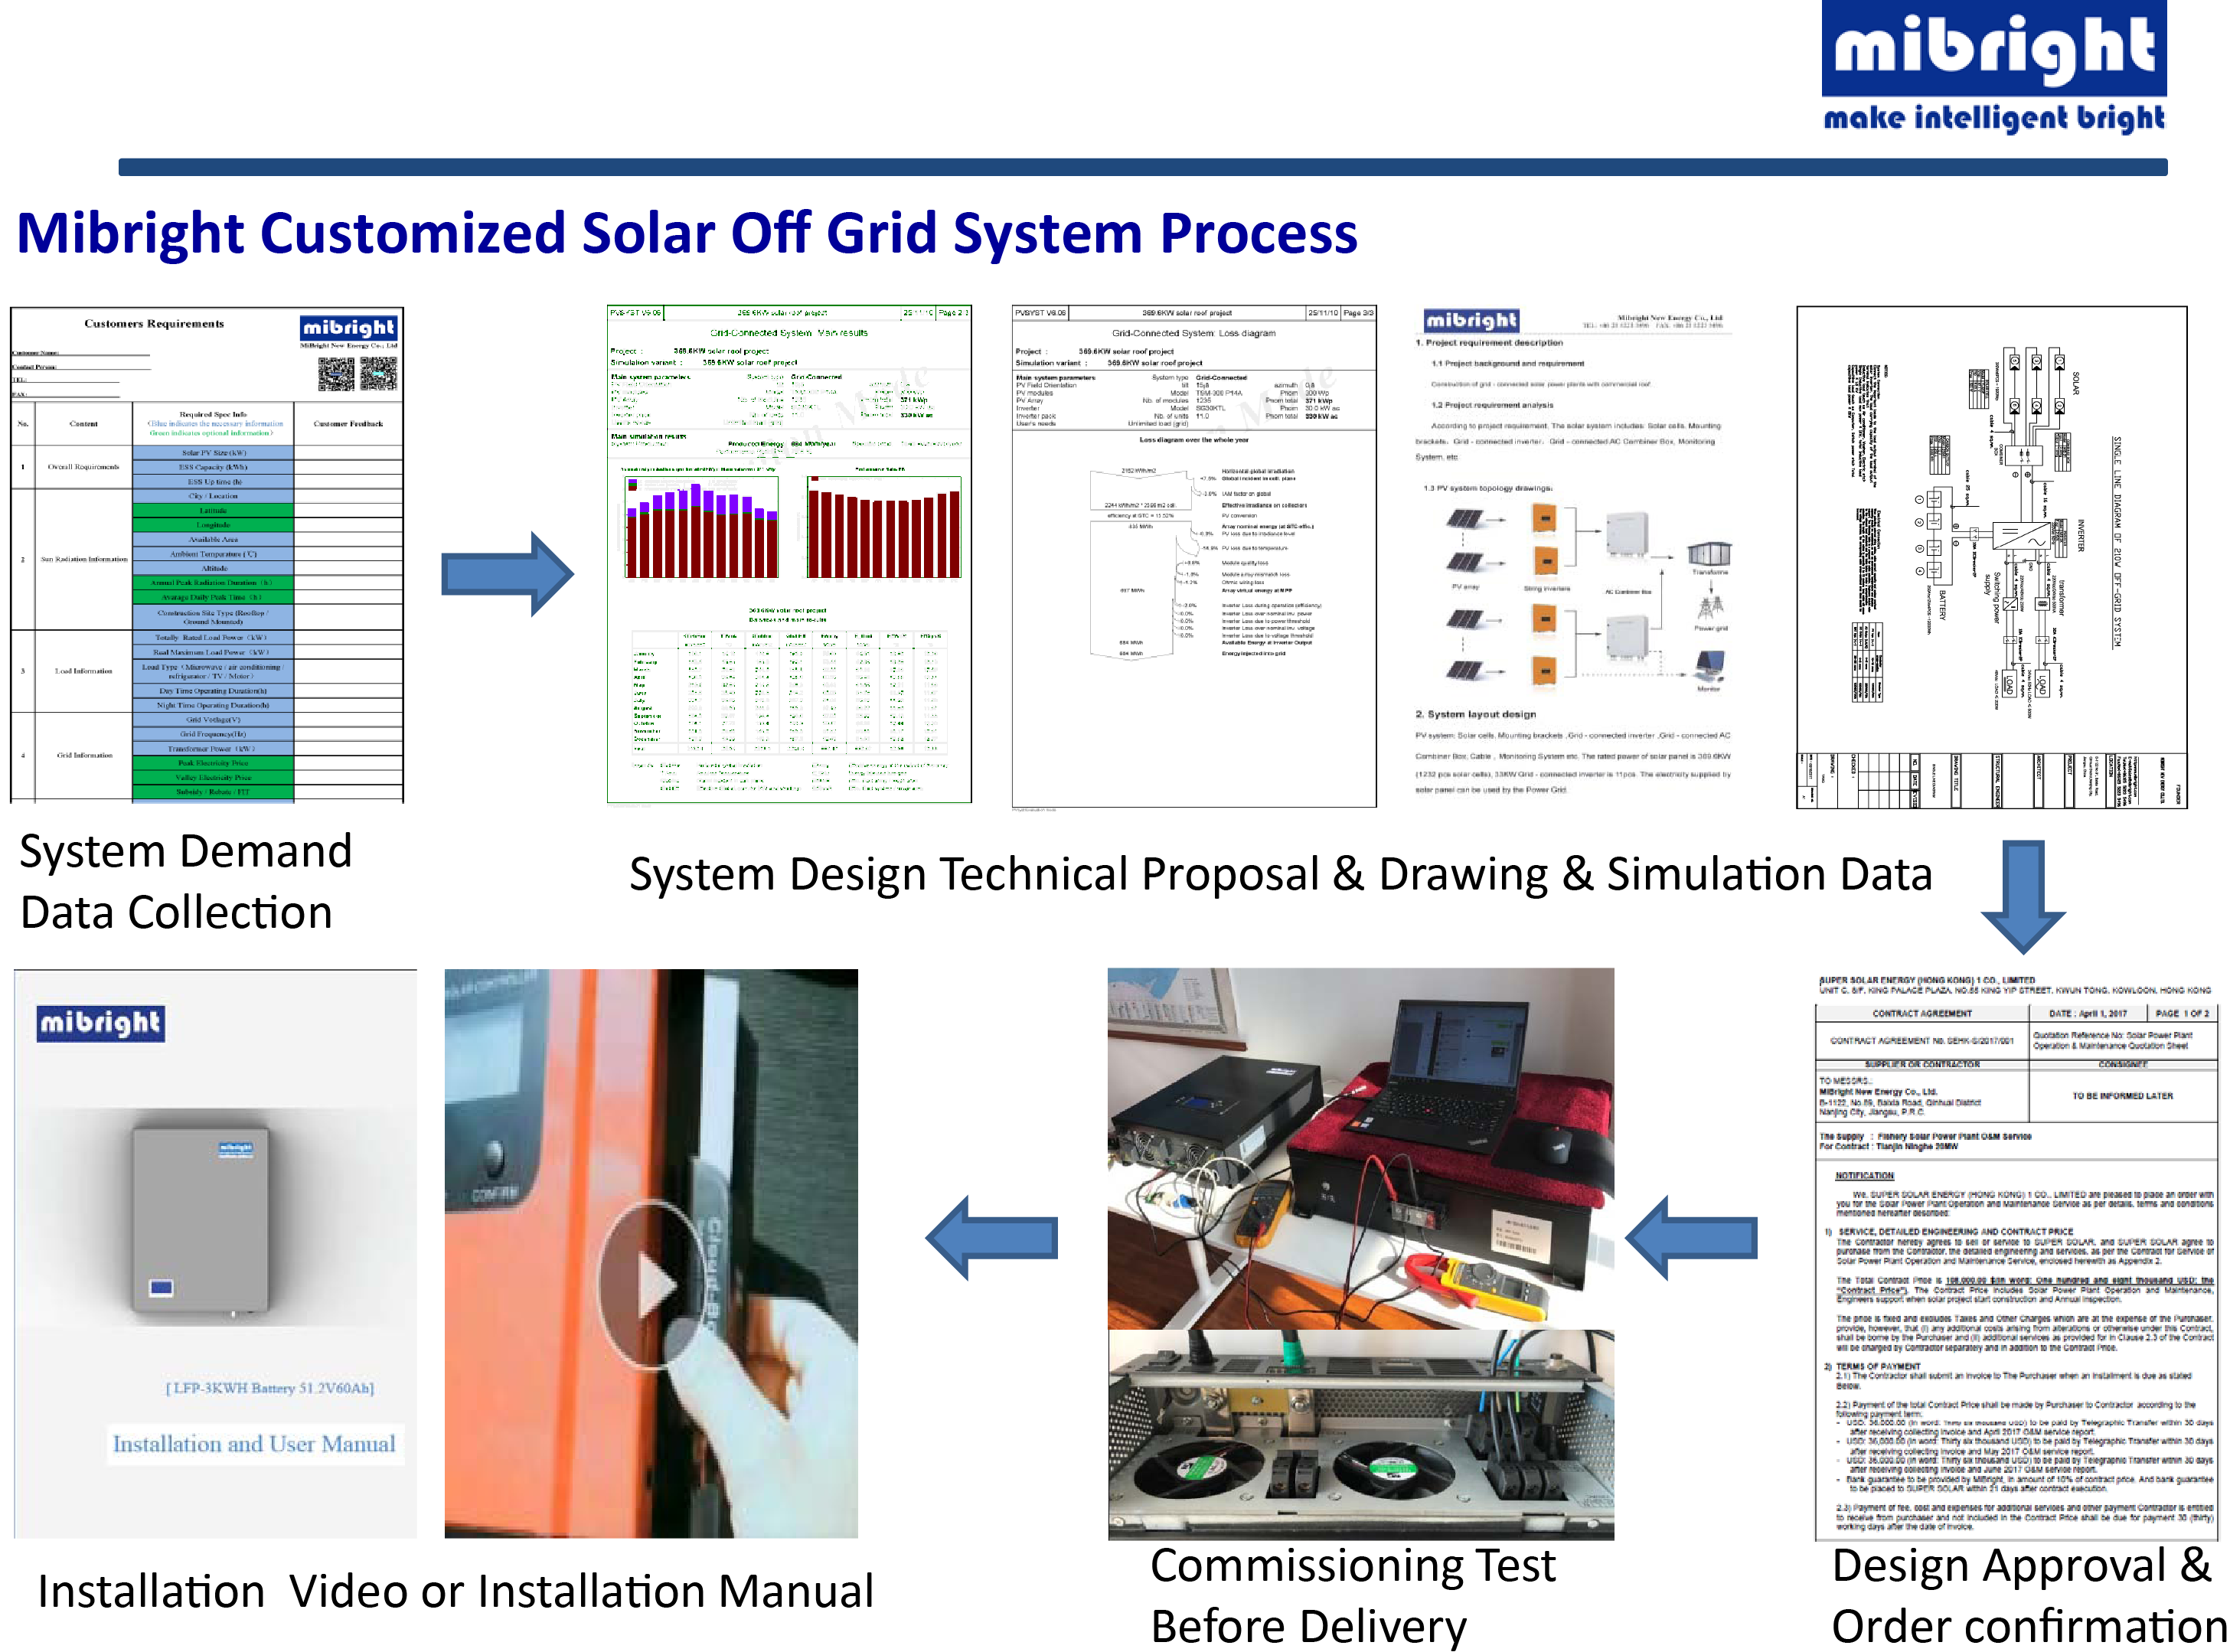Click the 'Customers Requirements' form heading

tap(154, 324)
